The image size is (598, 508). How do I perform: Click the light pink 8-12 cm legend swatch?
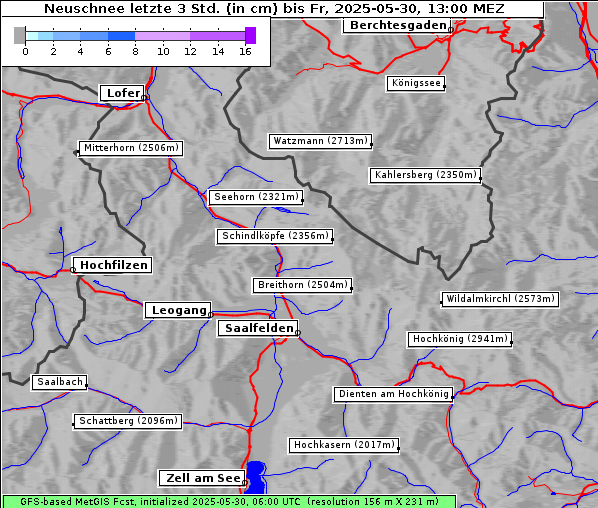point(162,36)
